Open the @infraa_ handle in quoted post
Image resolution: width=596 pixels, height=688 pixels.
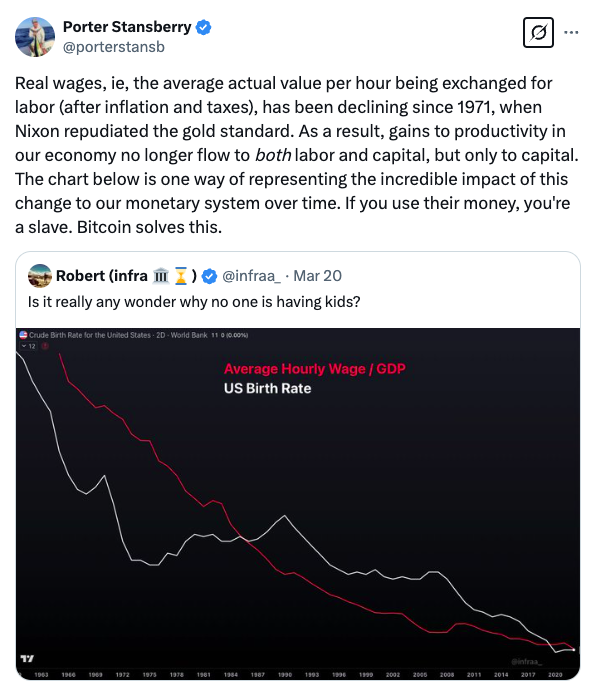251,276
